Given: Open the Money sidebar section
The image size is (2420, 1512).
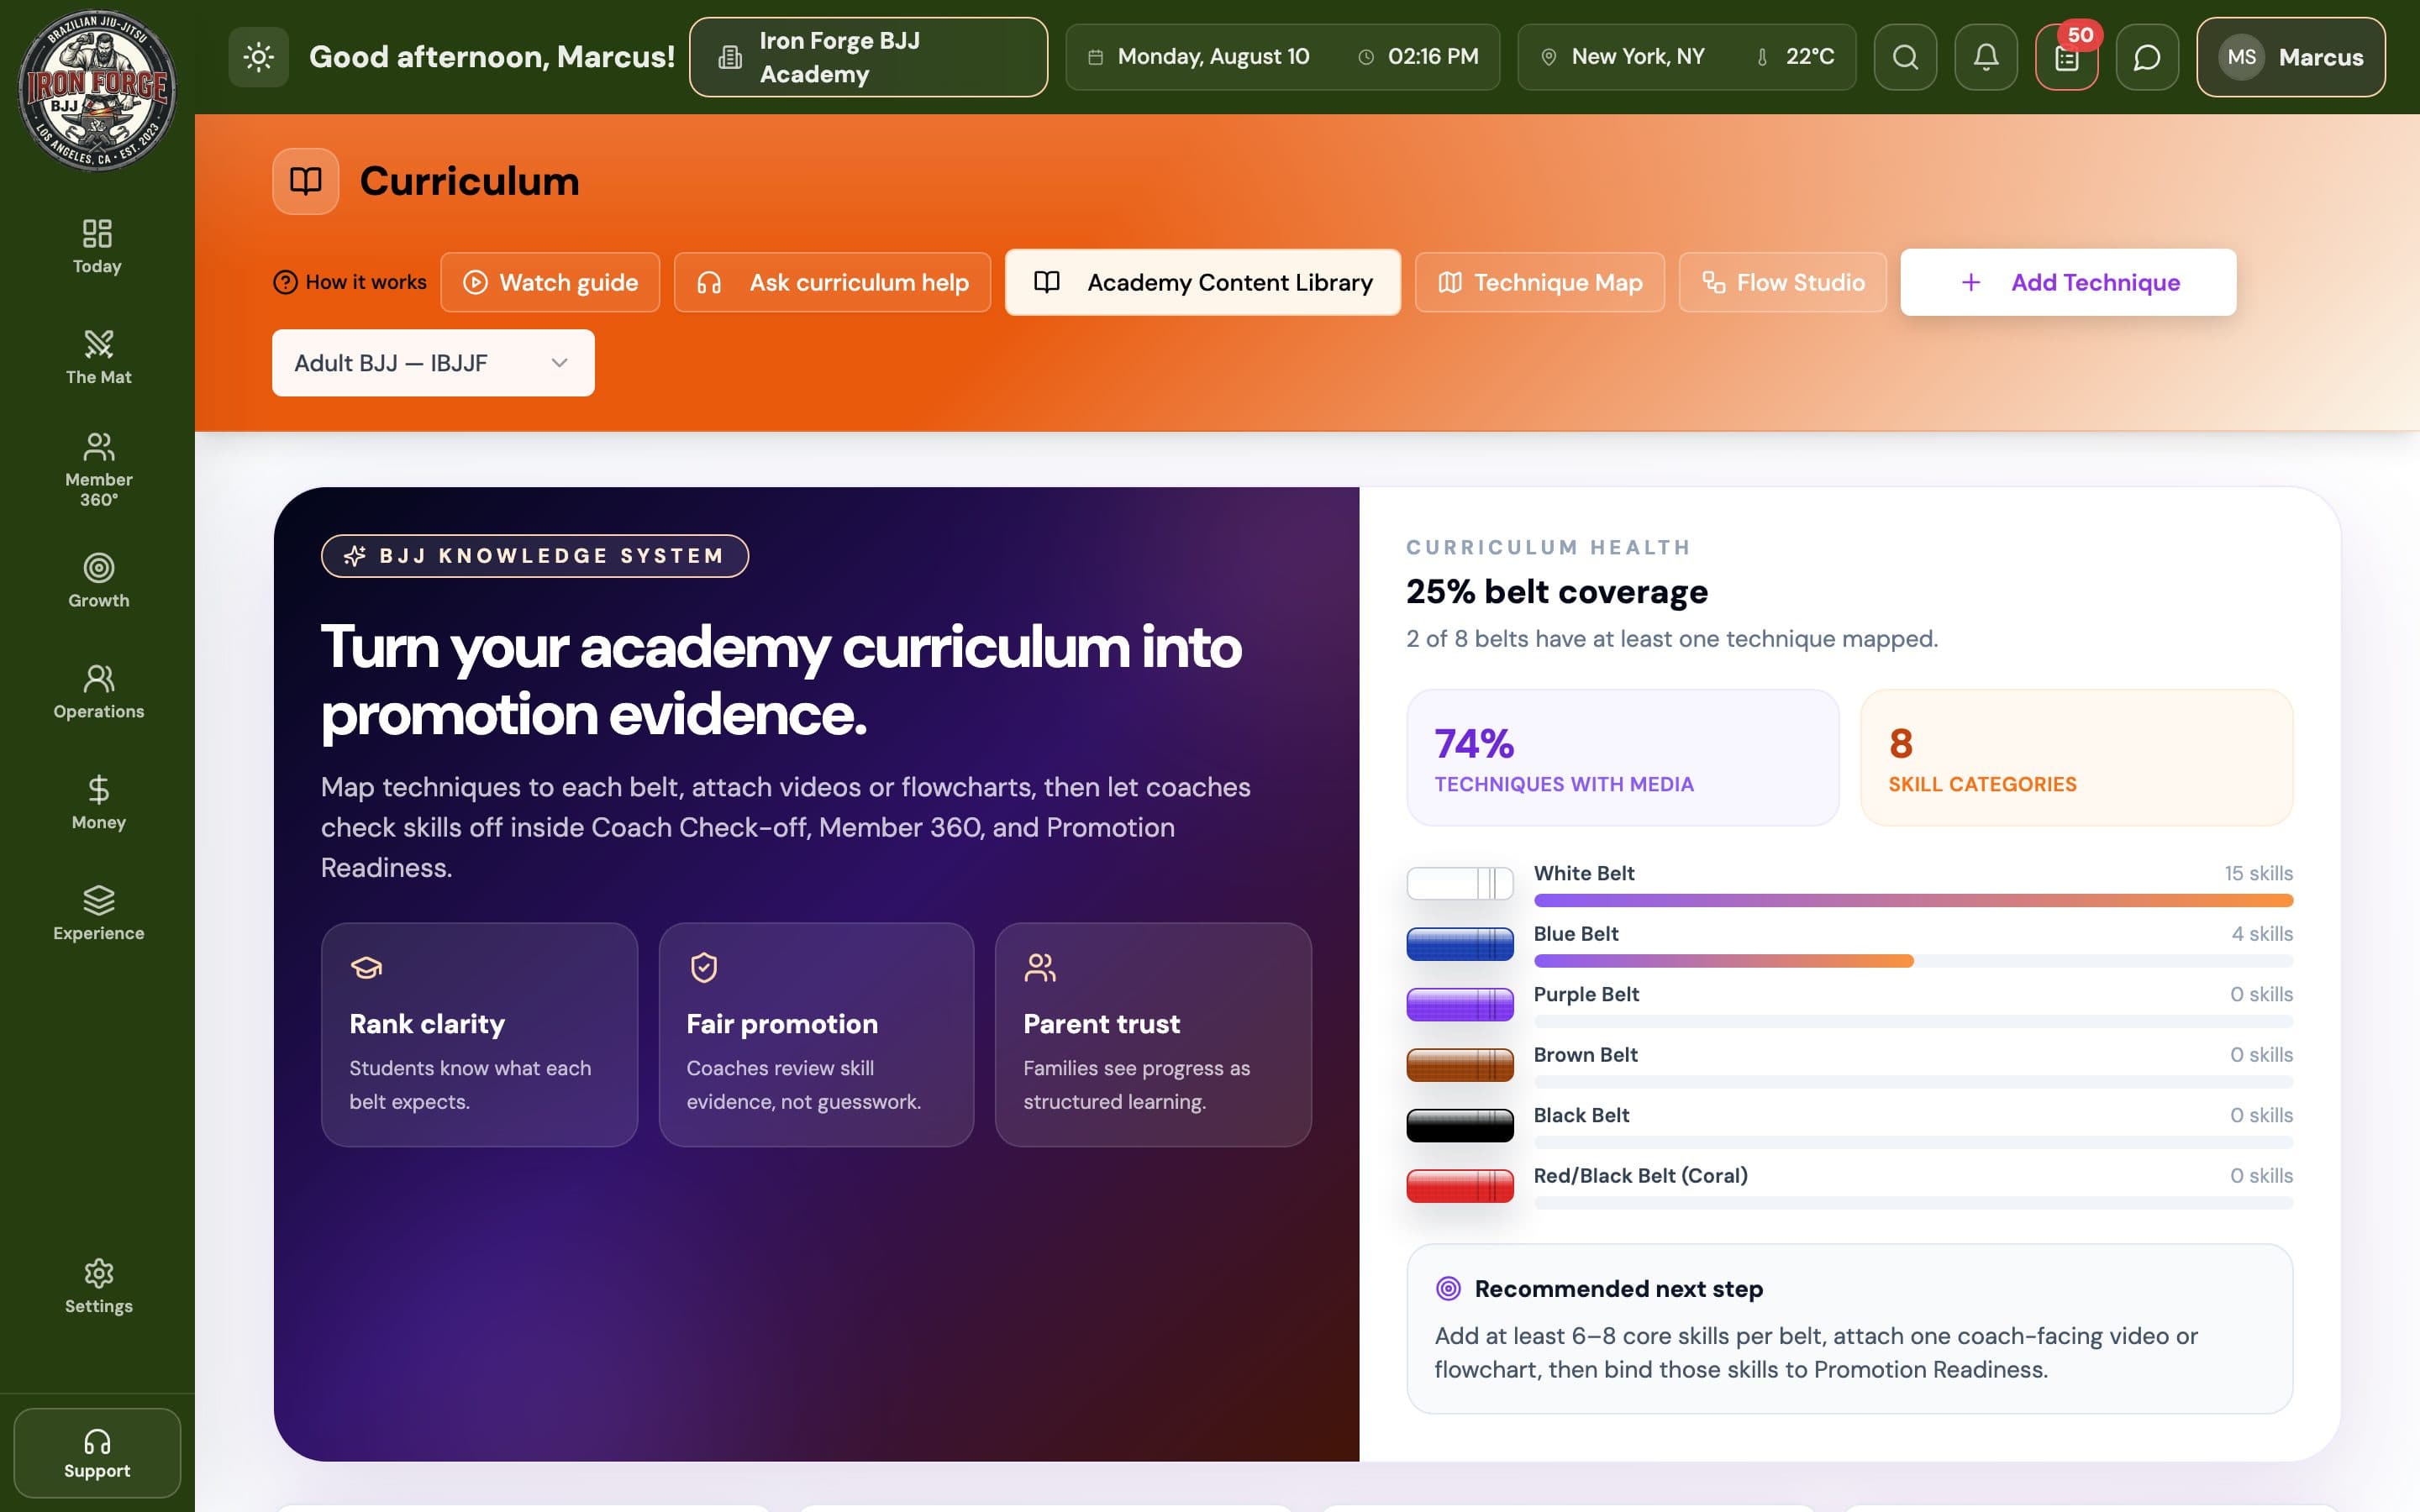Looking at the screenshot, I should click(97, 803).
